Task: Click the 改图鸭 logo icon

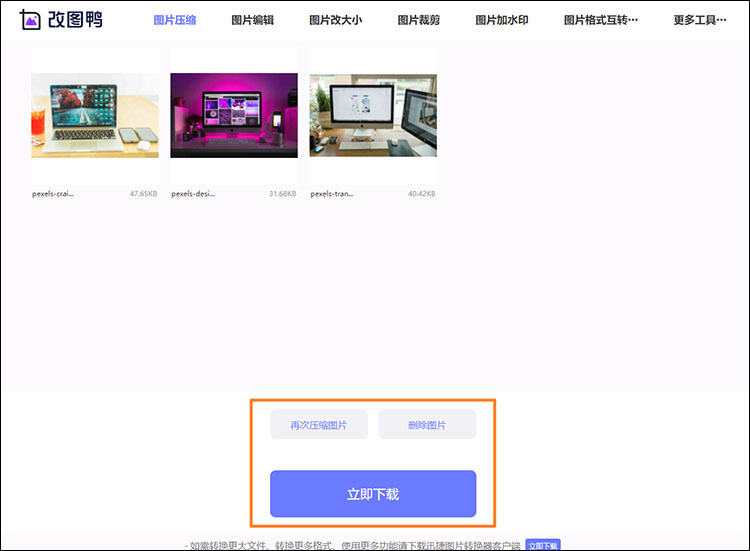Action: (30, 20)
